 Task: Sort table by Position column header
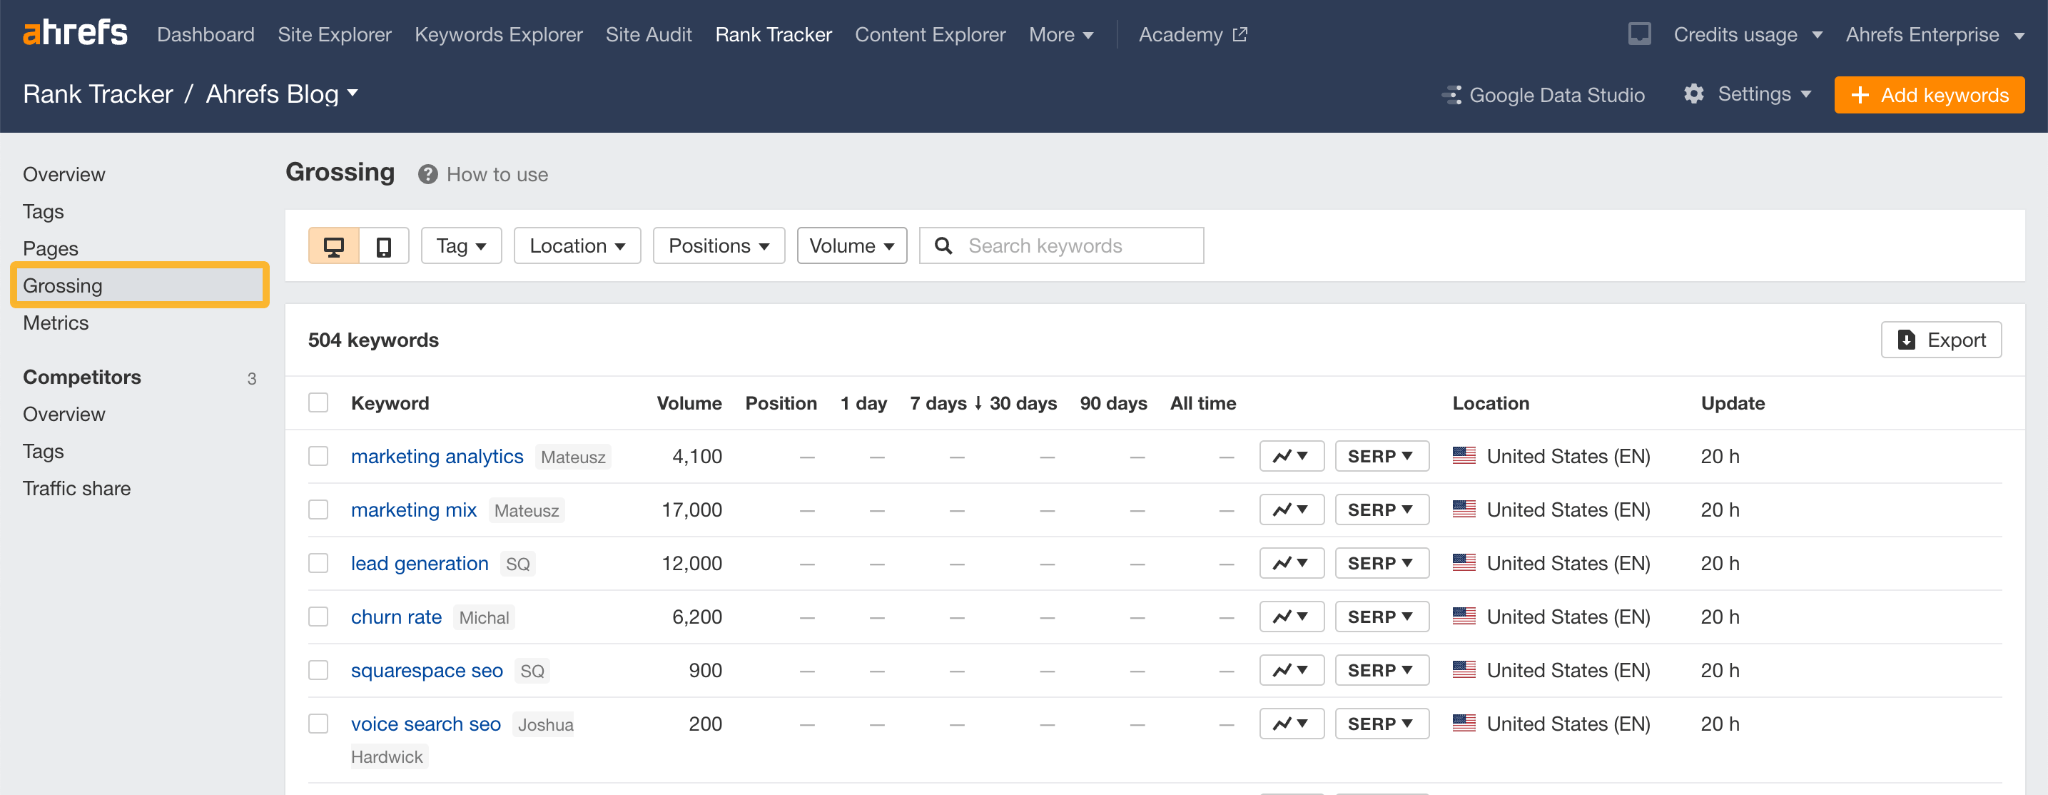781,403
